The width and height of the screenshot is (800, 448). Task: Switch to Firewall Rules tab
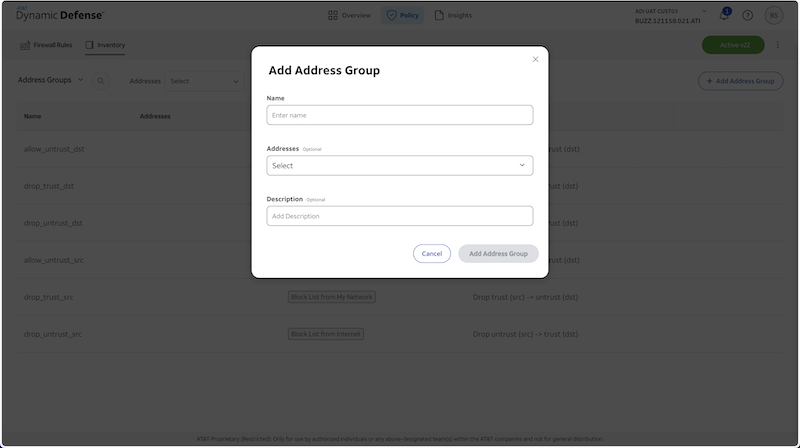(x=46, y=45)
